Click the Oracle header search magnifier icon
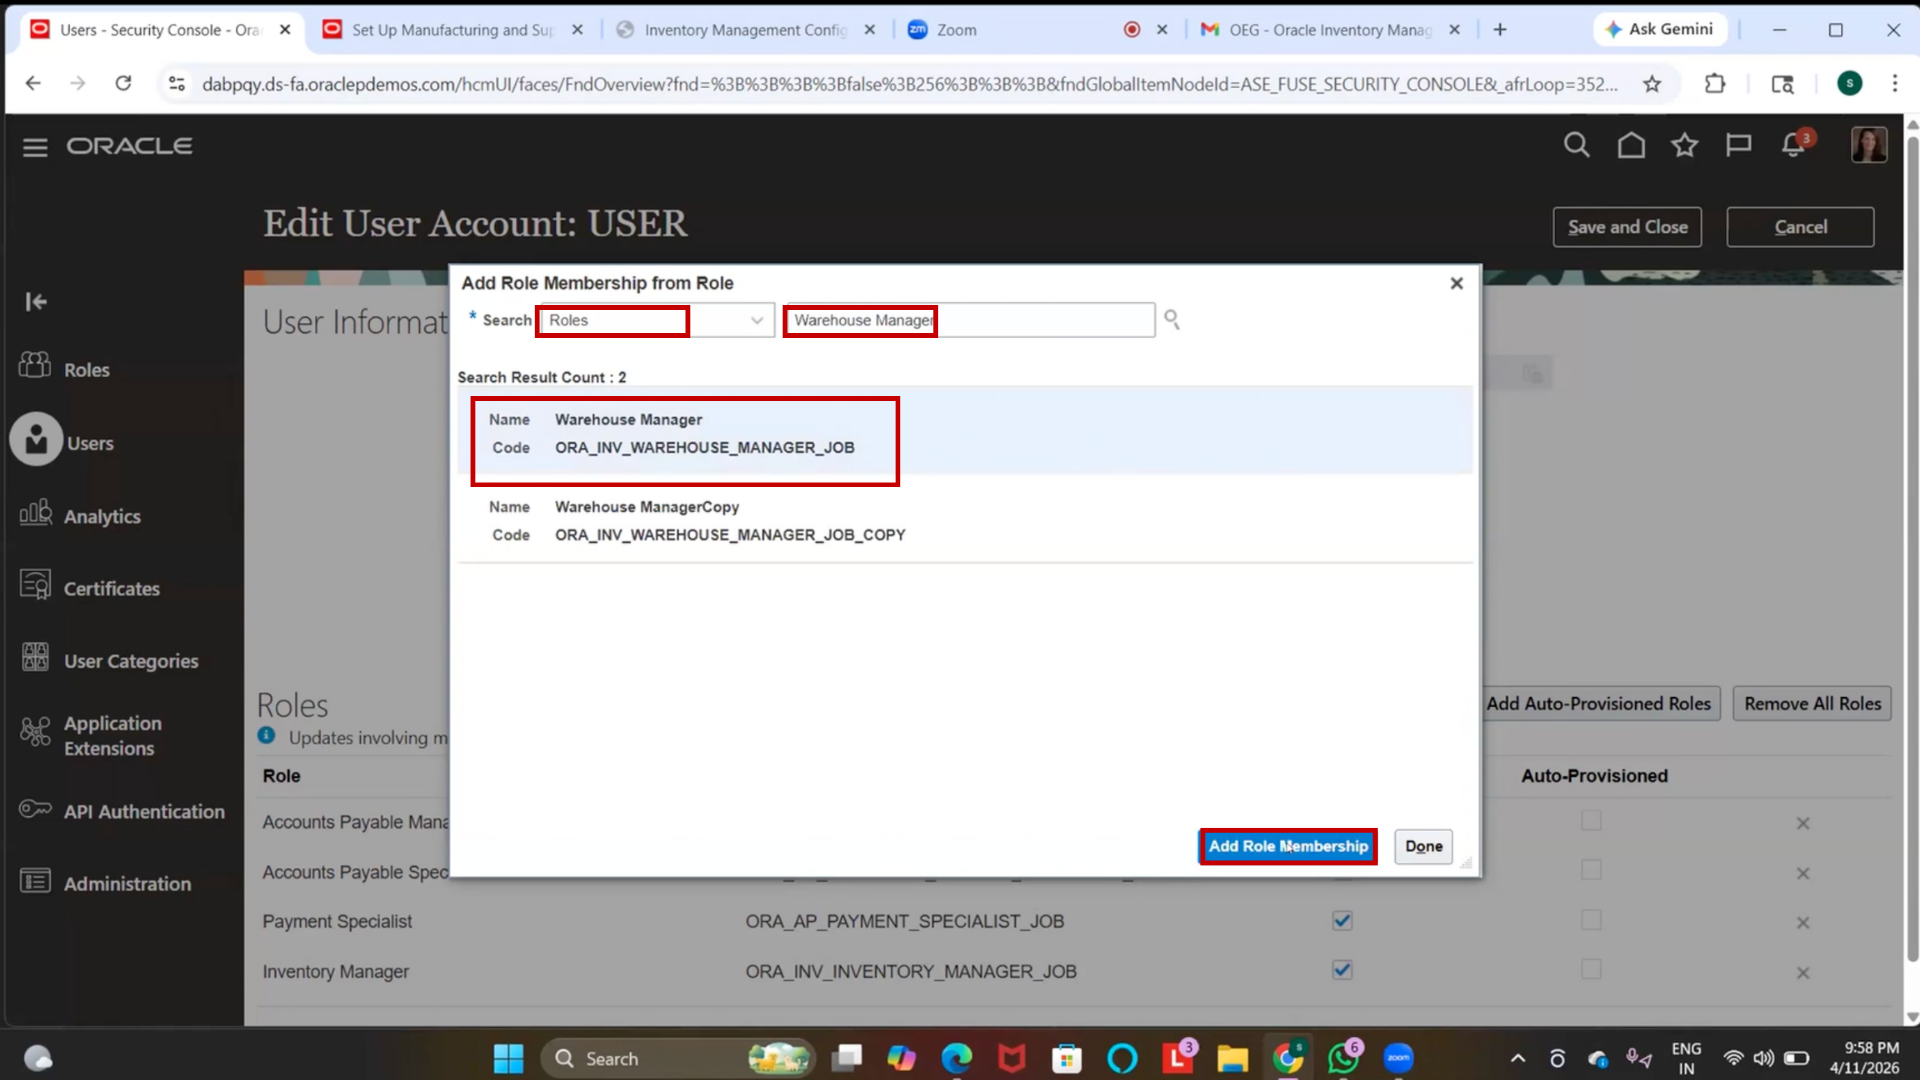 (x=1576, y=145)
